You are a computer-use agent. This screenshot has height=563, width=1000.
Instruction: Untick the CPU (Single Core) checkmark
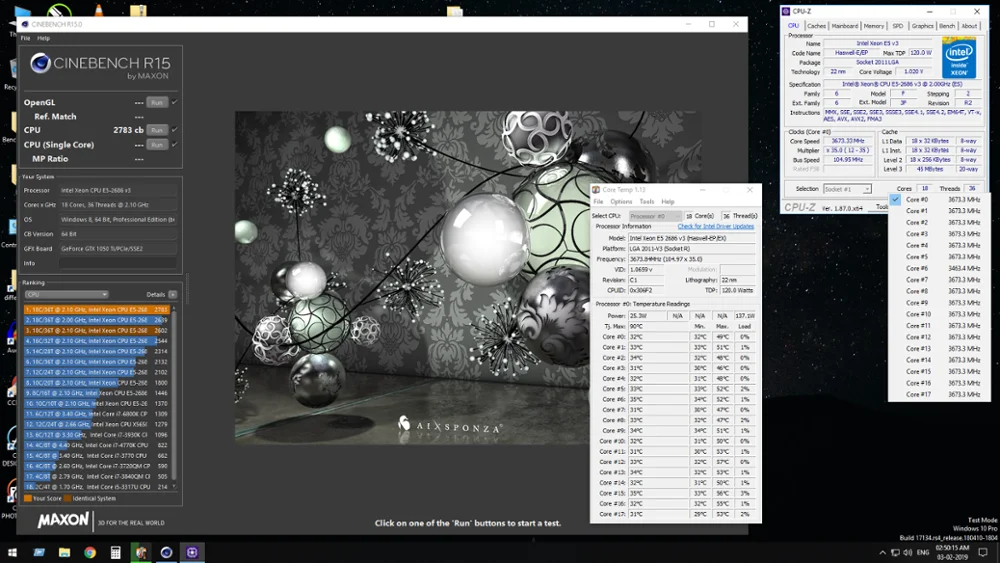click(x=174, y=145)
